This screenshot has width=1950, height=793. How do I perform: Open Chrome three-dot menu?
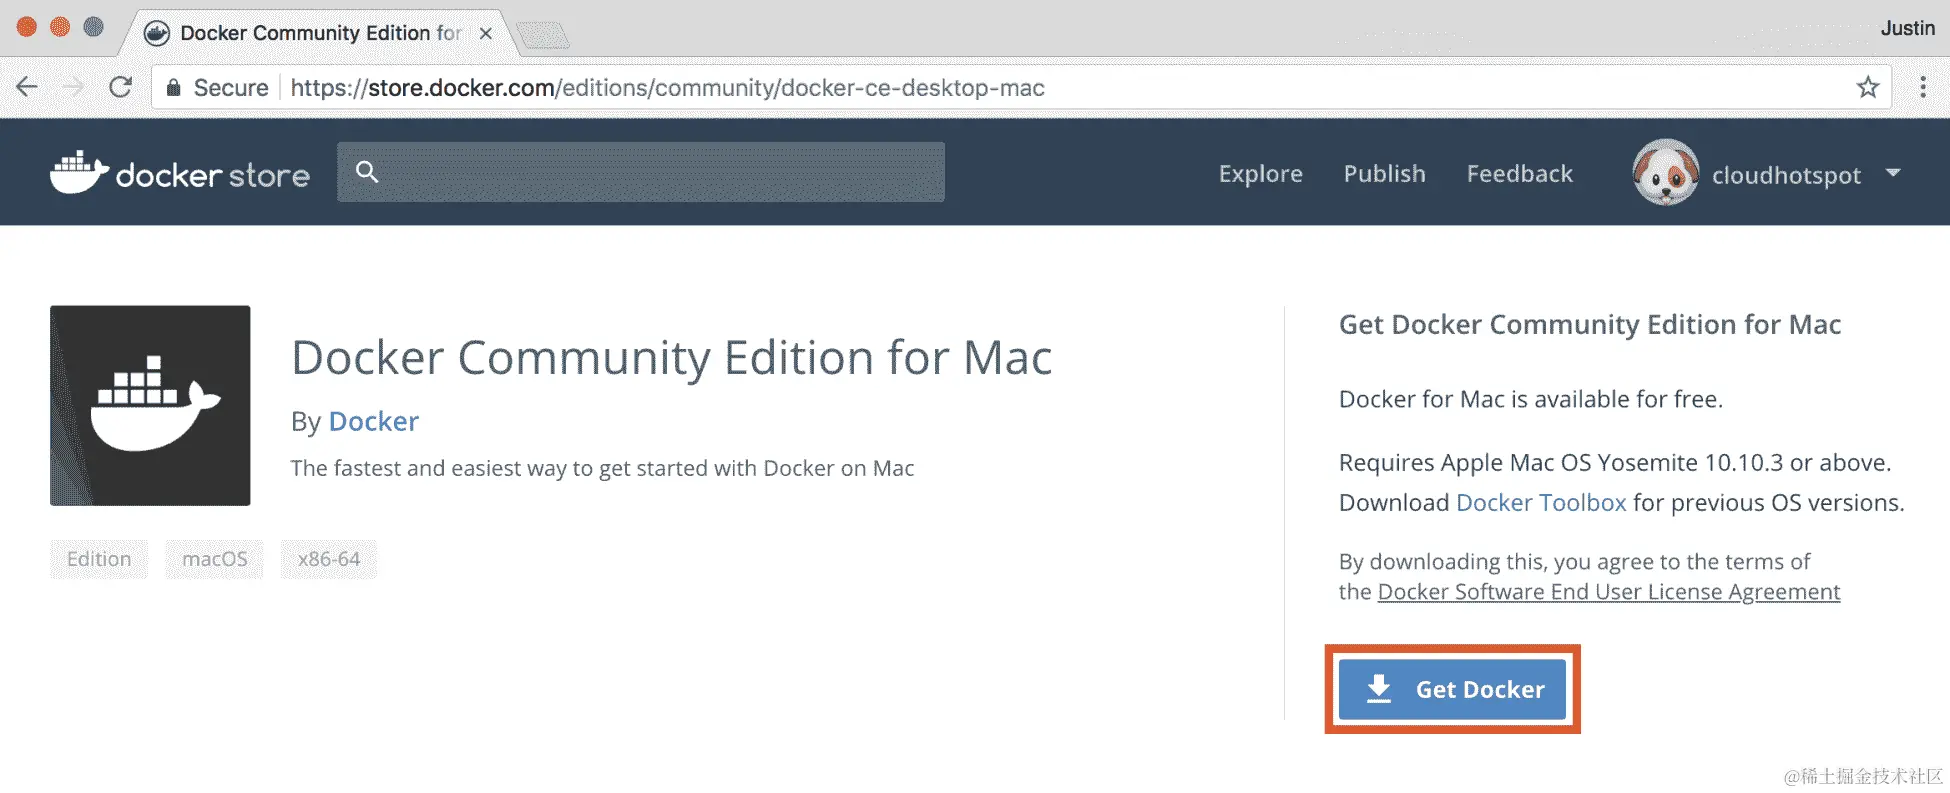pyautogui.click(x=1922, y=87)
